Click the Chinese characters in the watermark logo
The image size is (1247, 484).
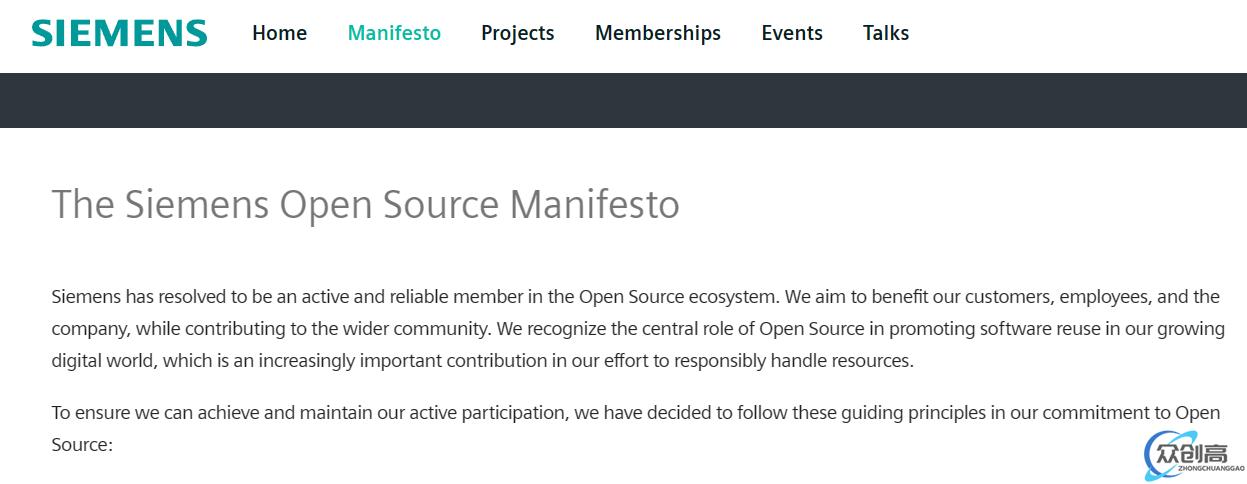pos(1191,452)
